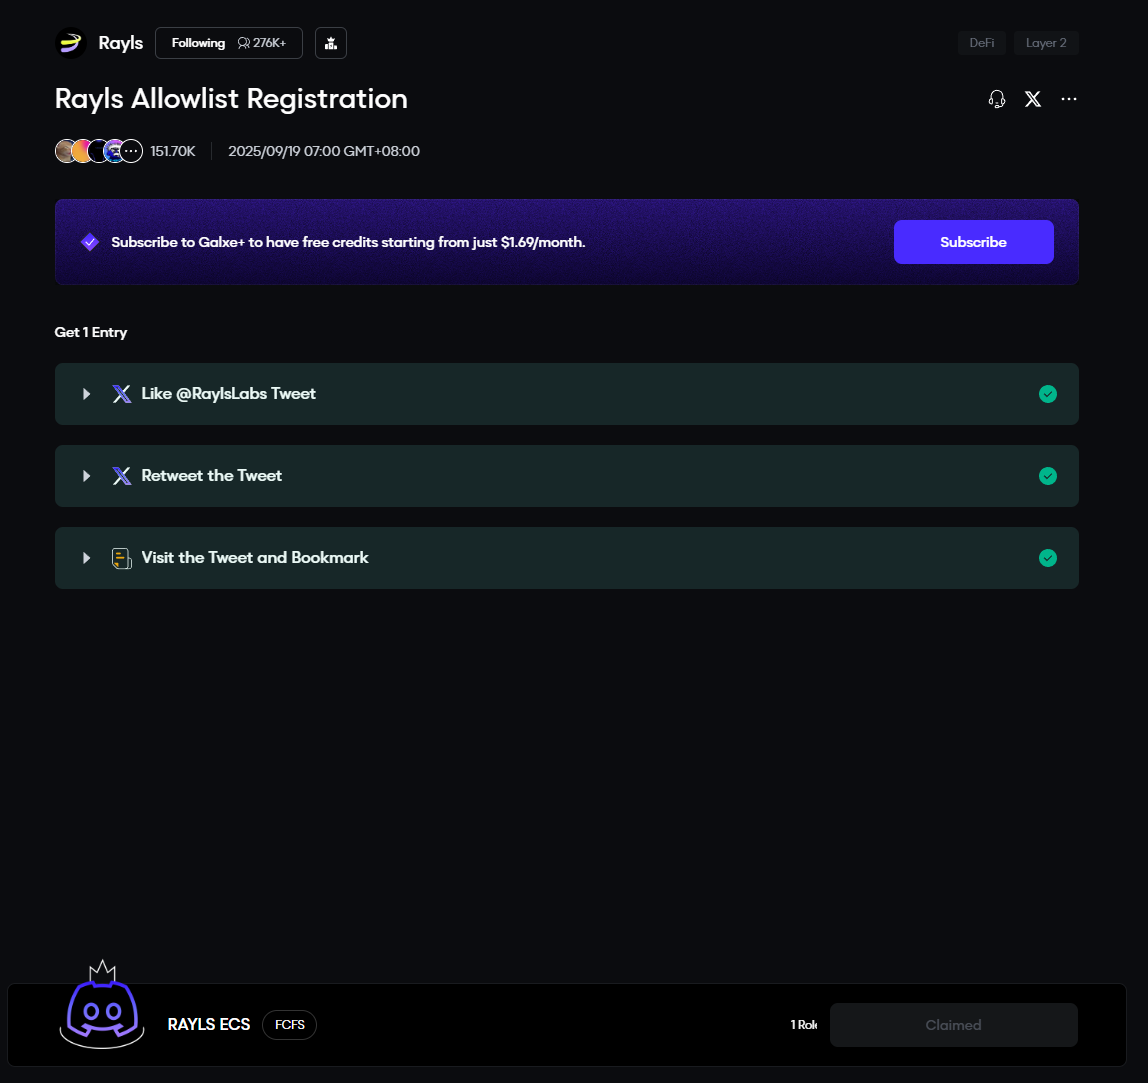Open the three-dot more options menu
The image size is (1148, 1083).
pyautogui.click(x=1069, y=99)
